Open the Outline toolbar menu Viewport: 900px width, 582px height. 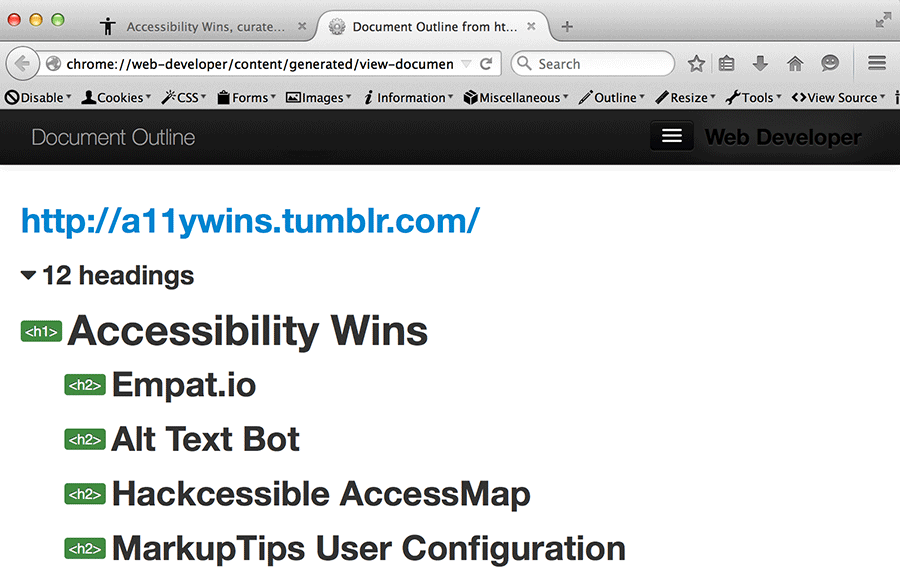612,98
